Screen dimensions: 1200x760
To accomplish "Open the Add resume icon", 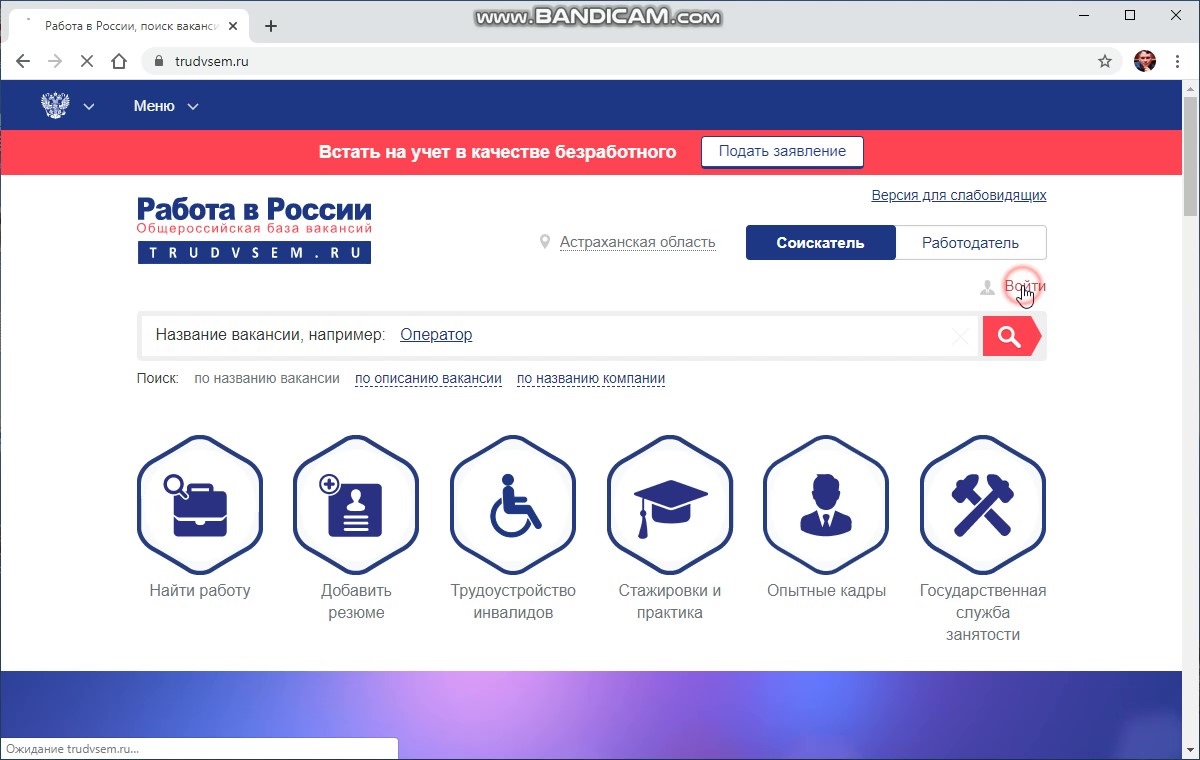I will [356, 504].
